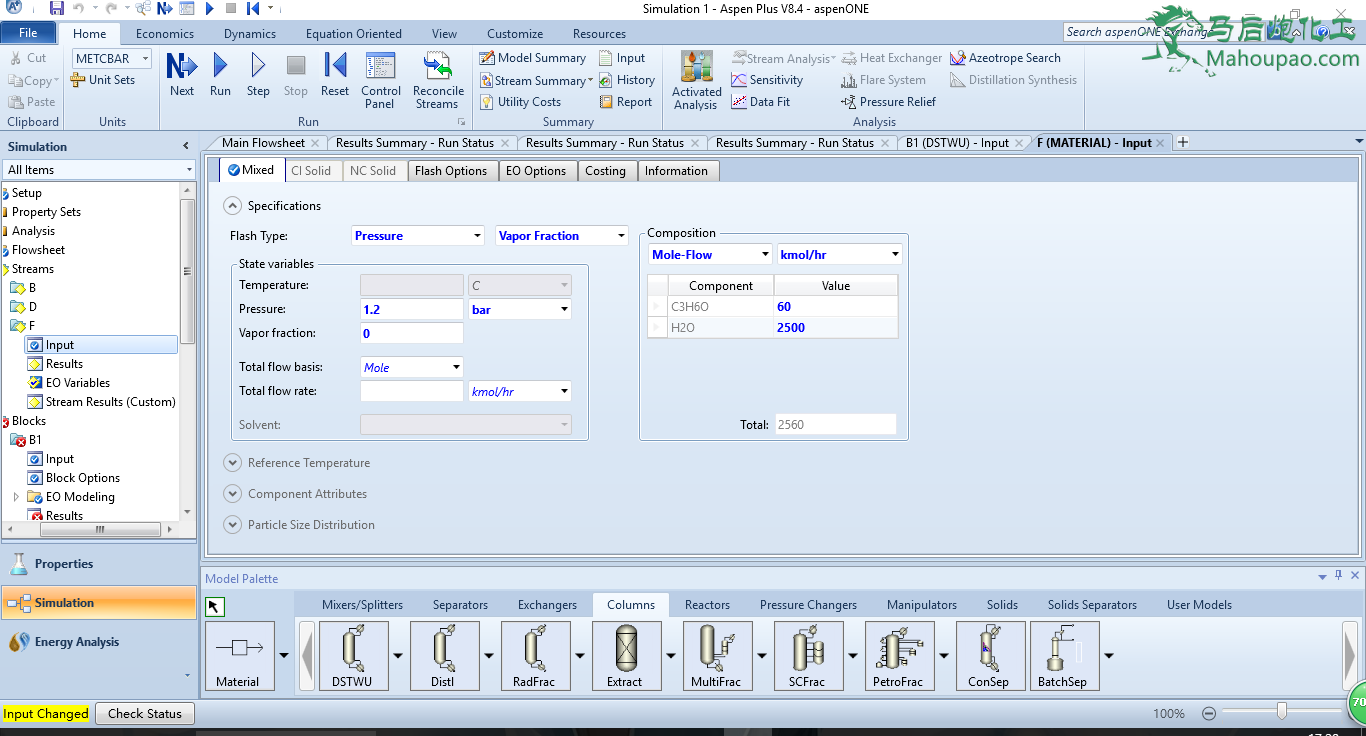Expand Particle Size Distribution section

click(x=232, y=525)
